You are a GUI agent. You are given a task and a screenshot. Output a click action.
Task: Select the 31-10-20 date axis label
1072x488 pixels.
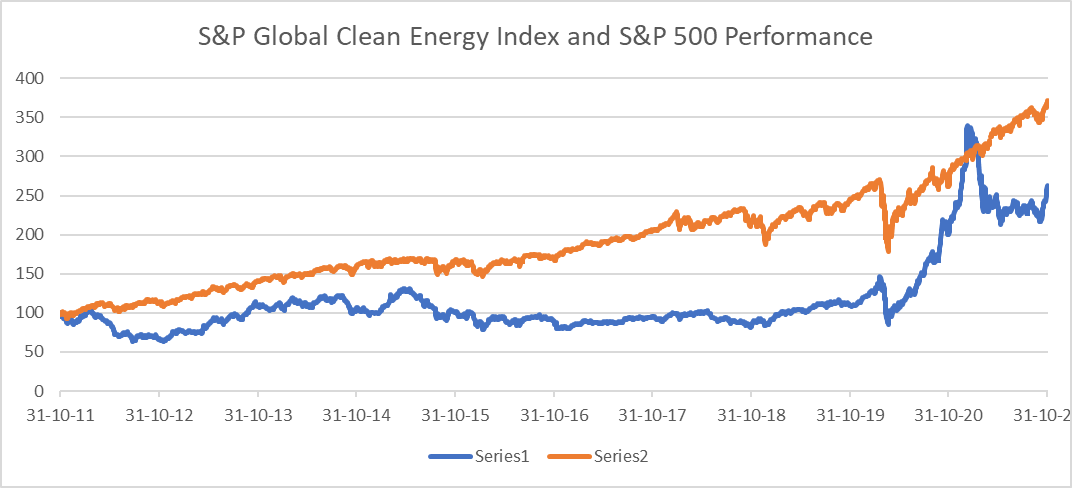[x=948, y=414]
